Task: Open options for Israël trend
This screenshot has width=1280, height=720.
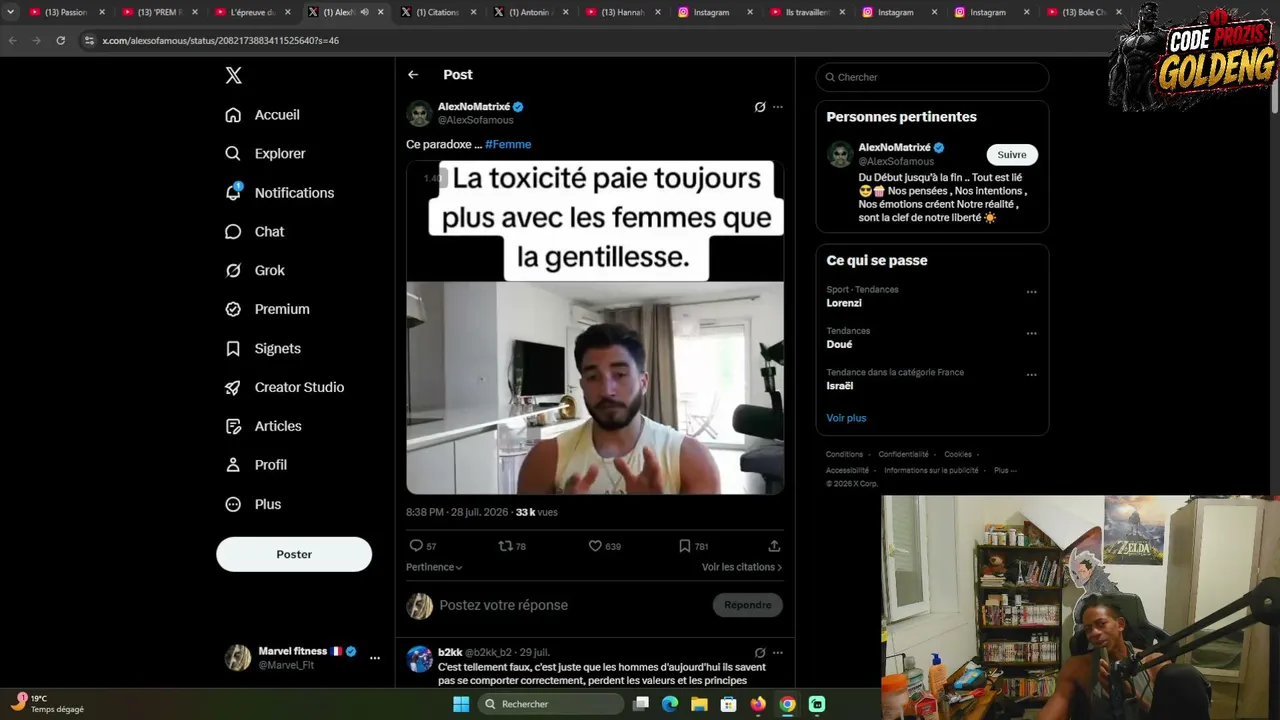Action: 1031,375
